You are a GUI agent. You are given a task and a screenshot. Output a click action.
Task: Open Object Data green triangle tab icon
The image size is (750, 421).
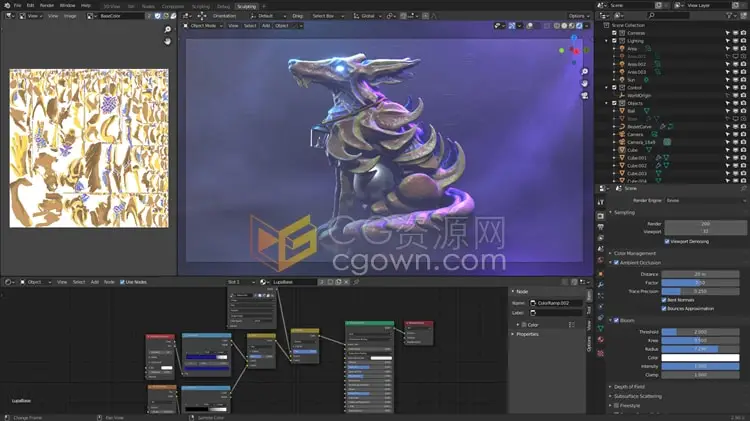click(x=601, y=328)
